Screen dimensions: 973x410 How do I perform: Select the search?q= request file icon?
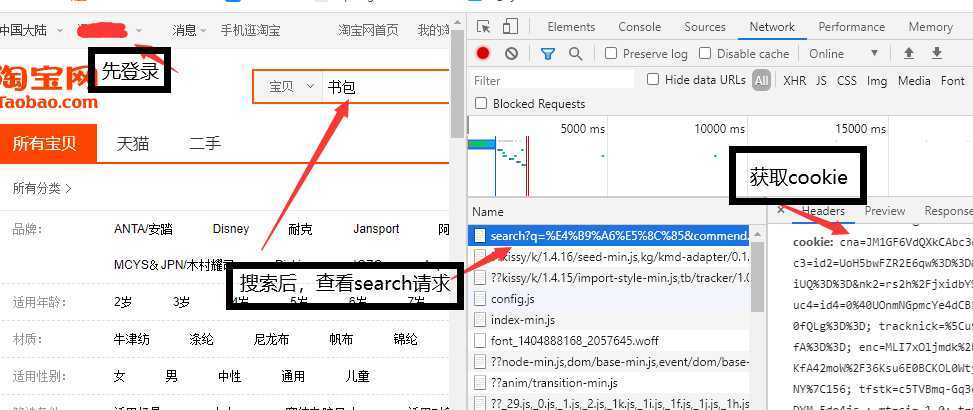click(x=480, y=236)
